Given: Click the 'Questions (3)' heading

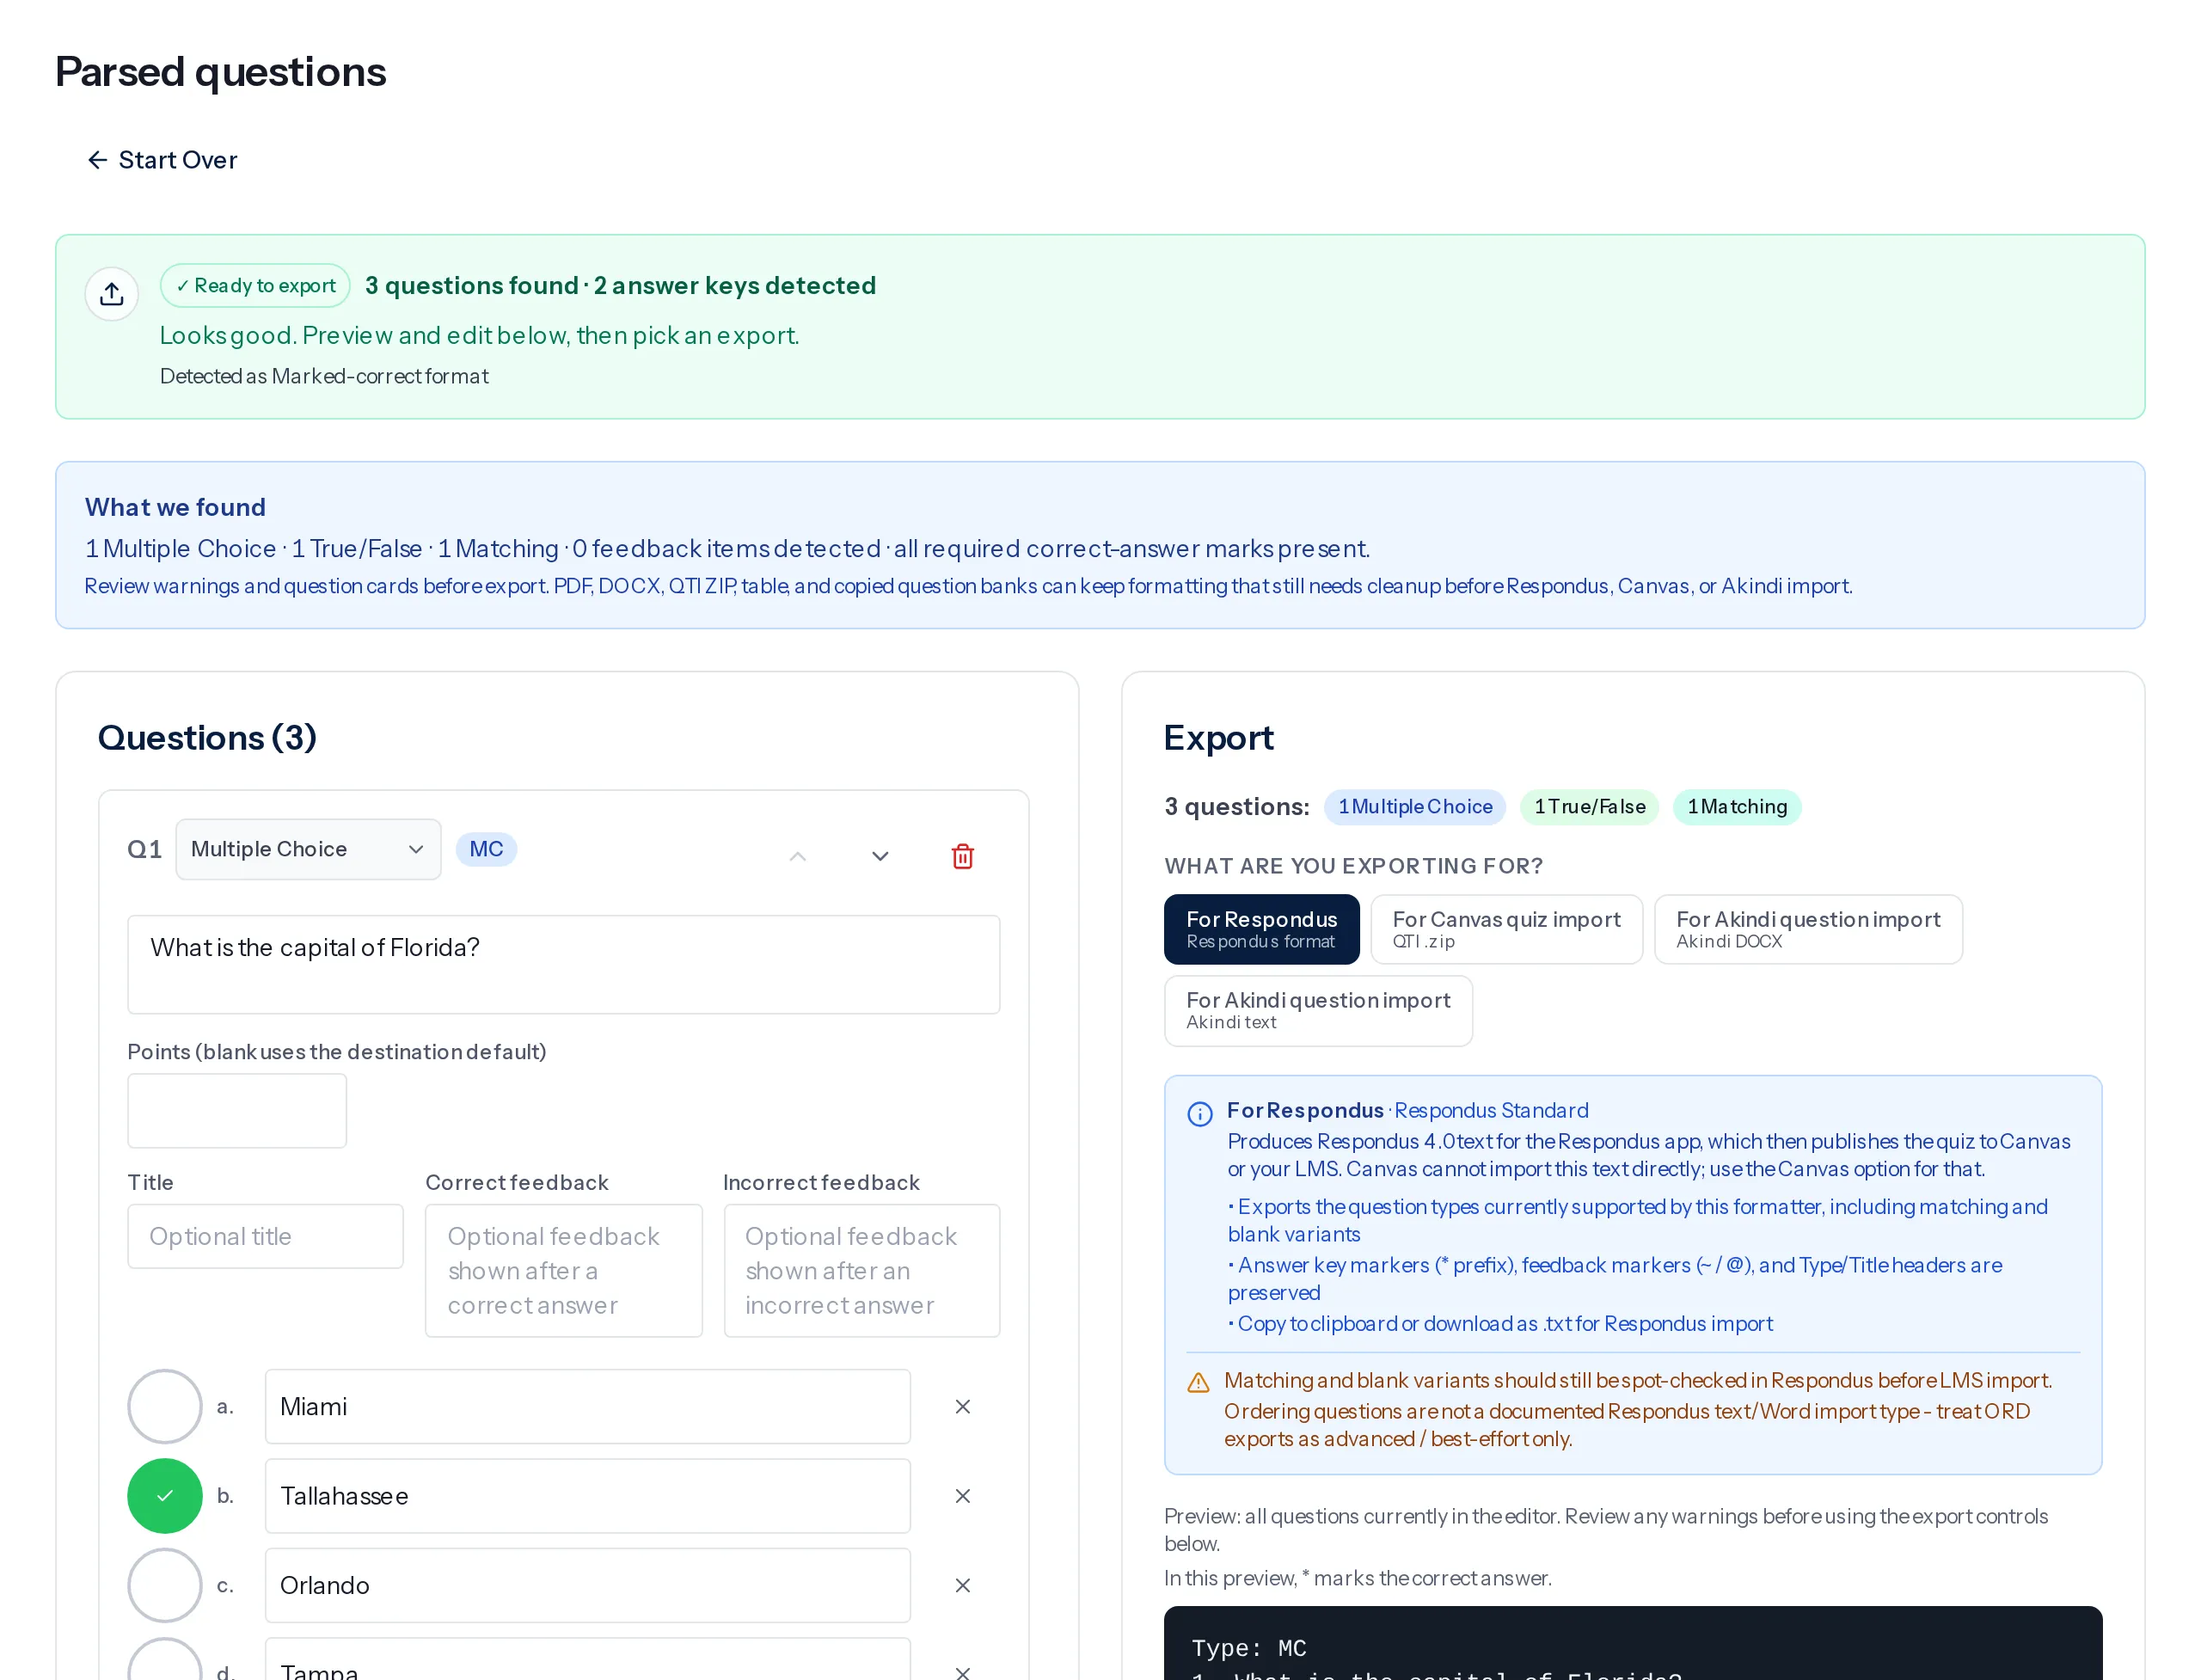Looking at the screenshot, I should pyautogui.click(x=207, y=737).
